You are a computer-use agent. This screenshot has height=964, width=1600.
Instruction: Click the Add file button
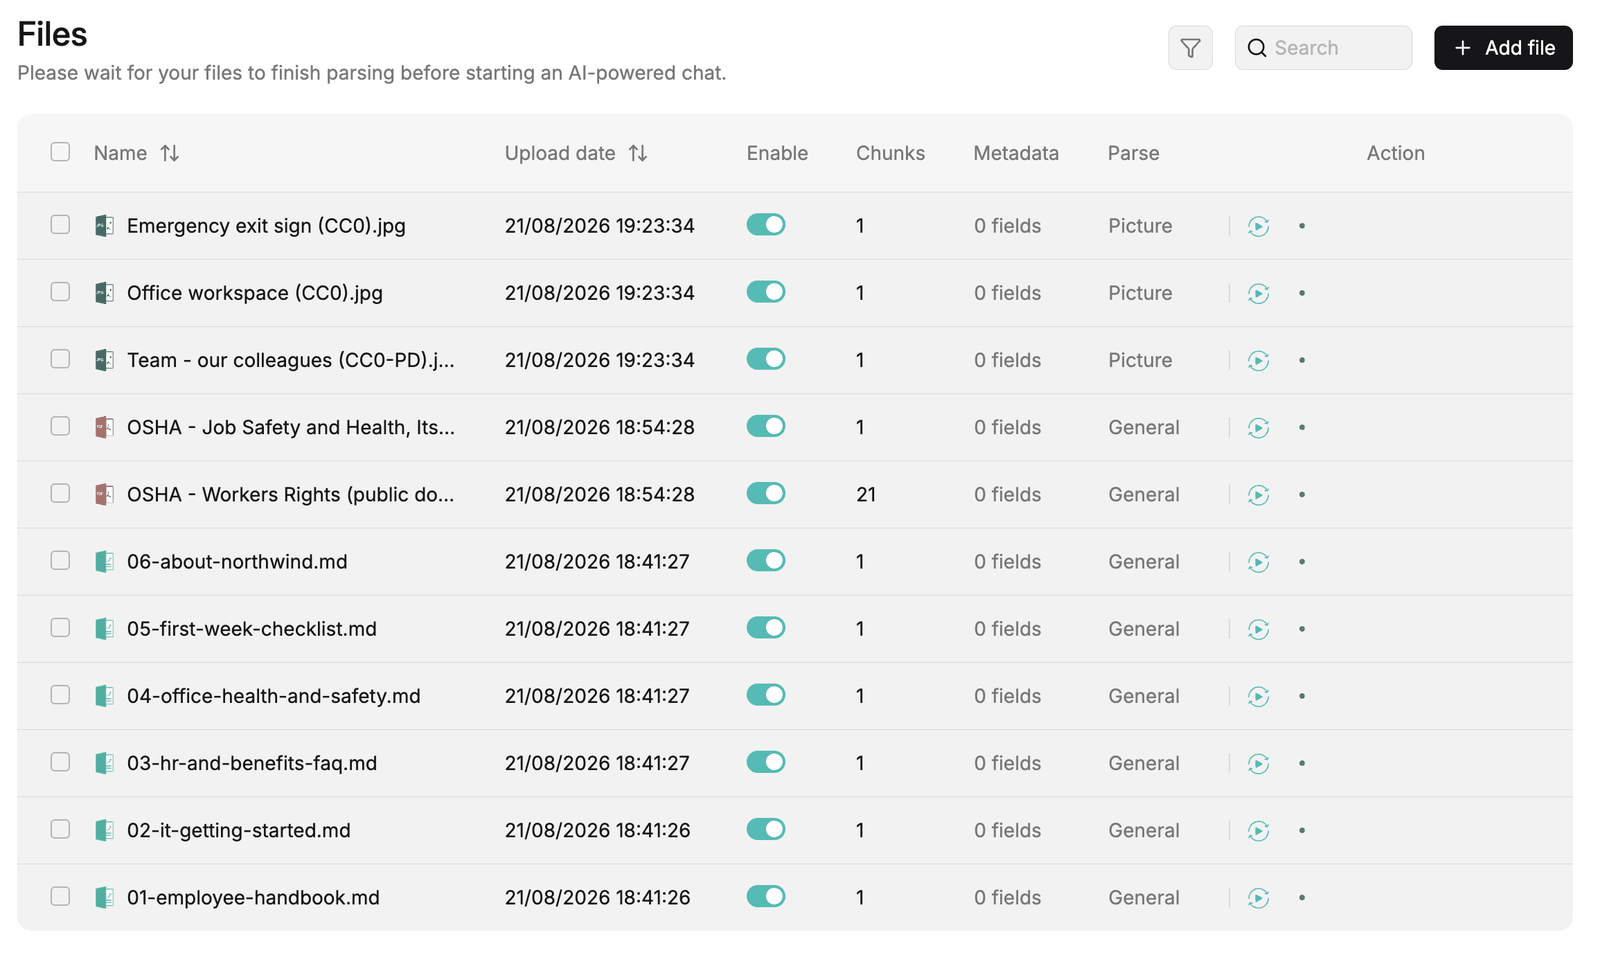click(1503, 48)
